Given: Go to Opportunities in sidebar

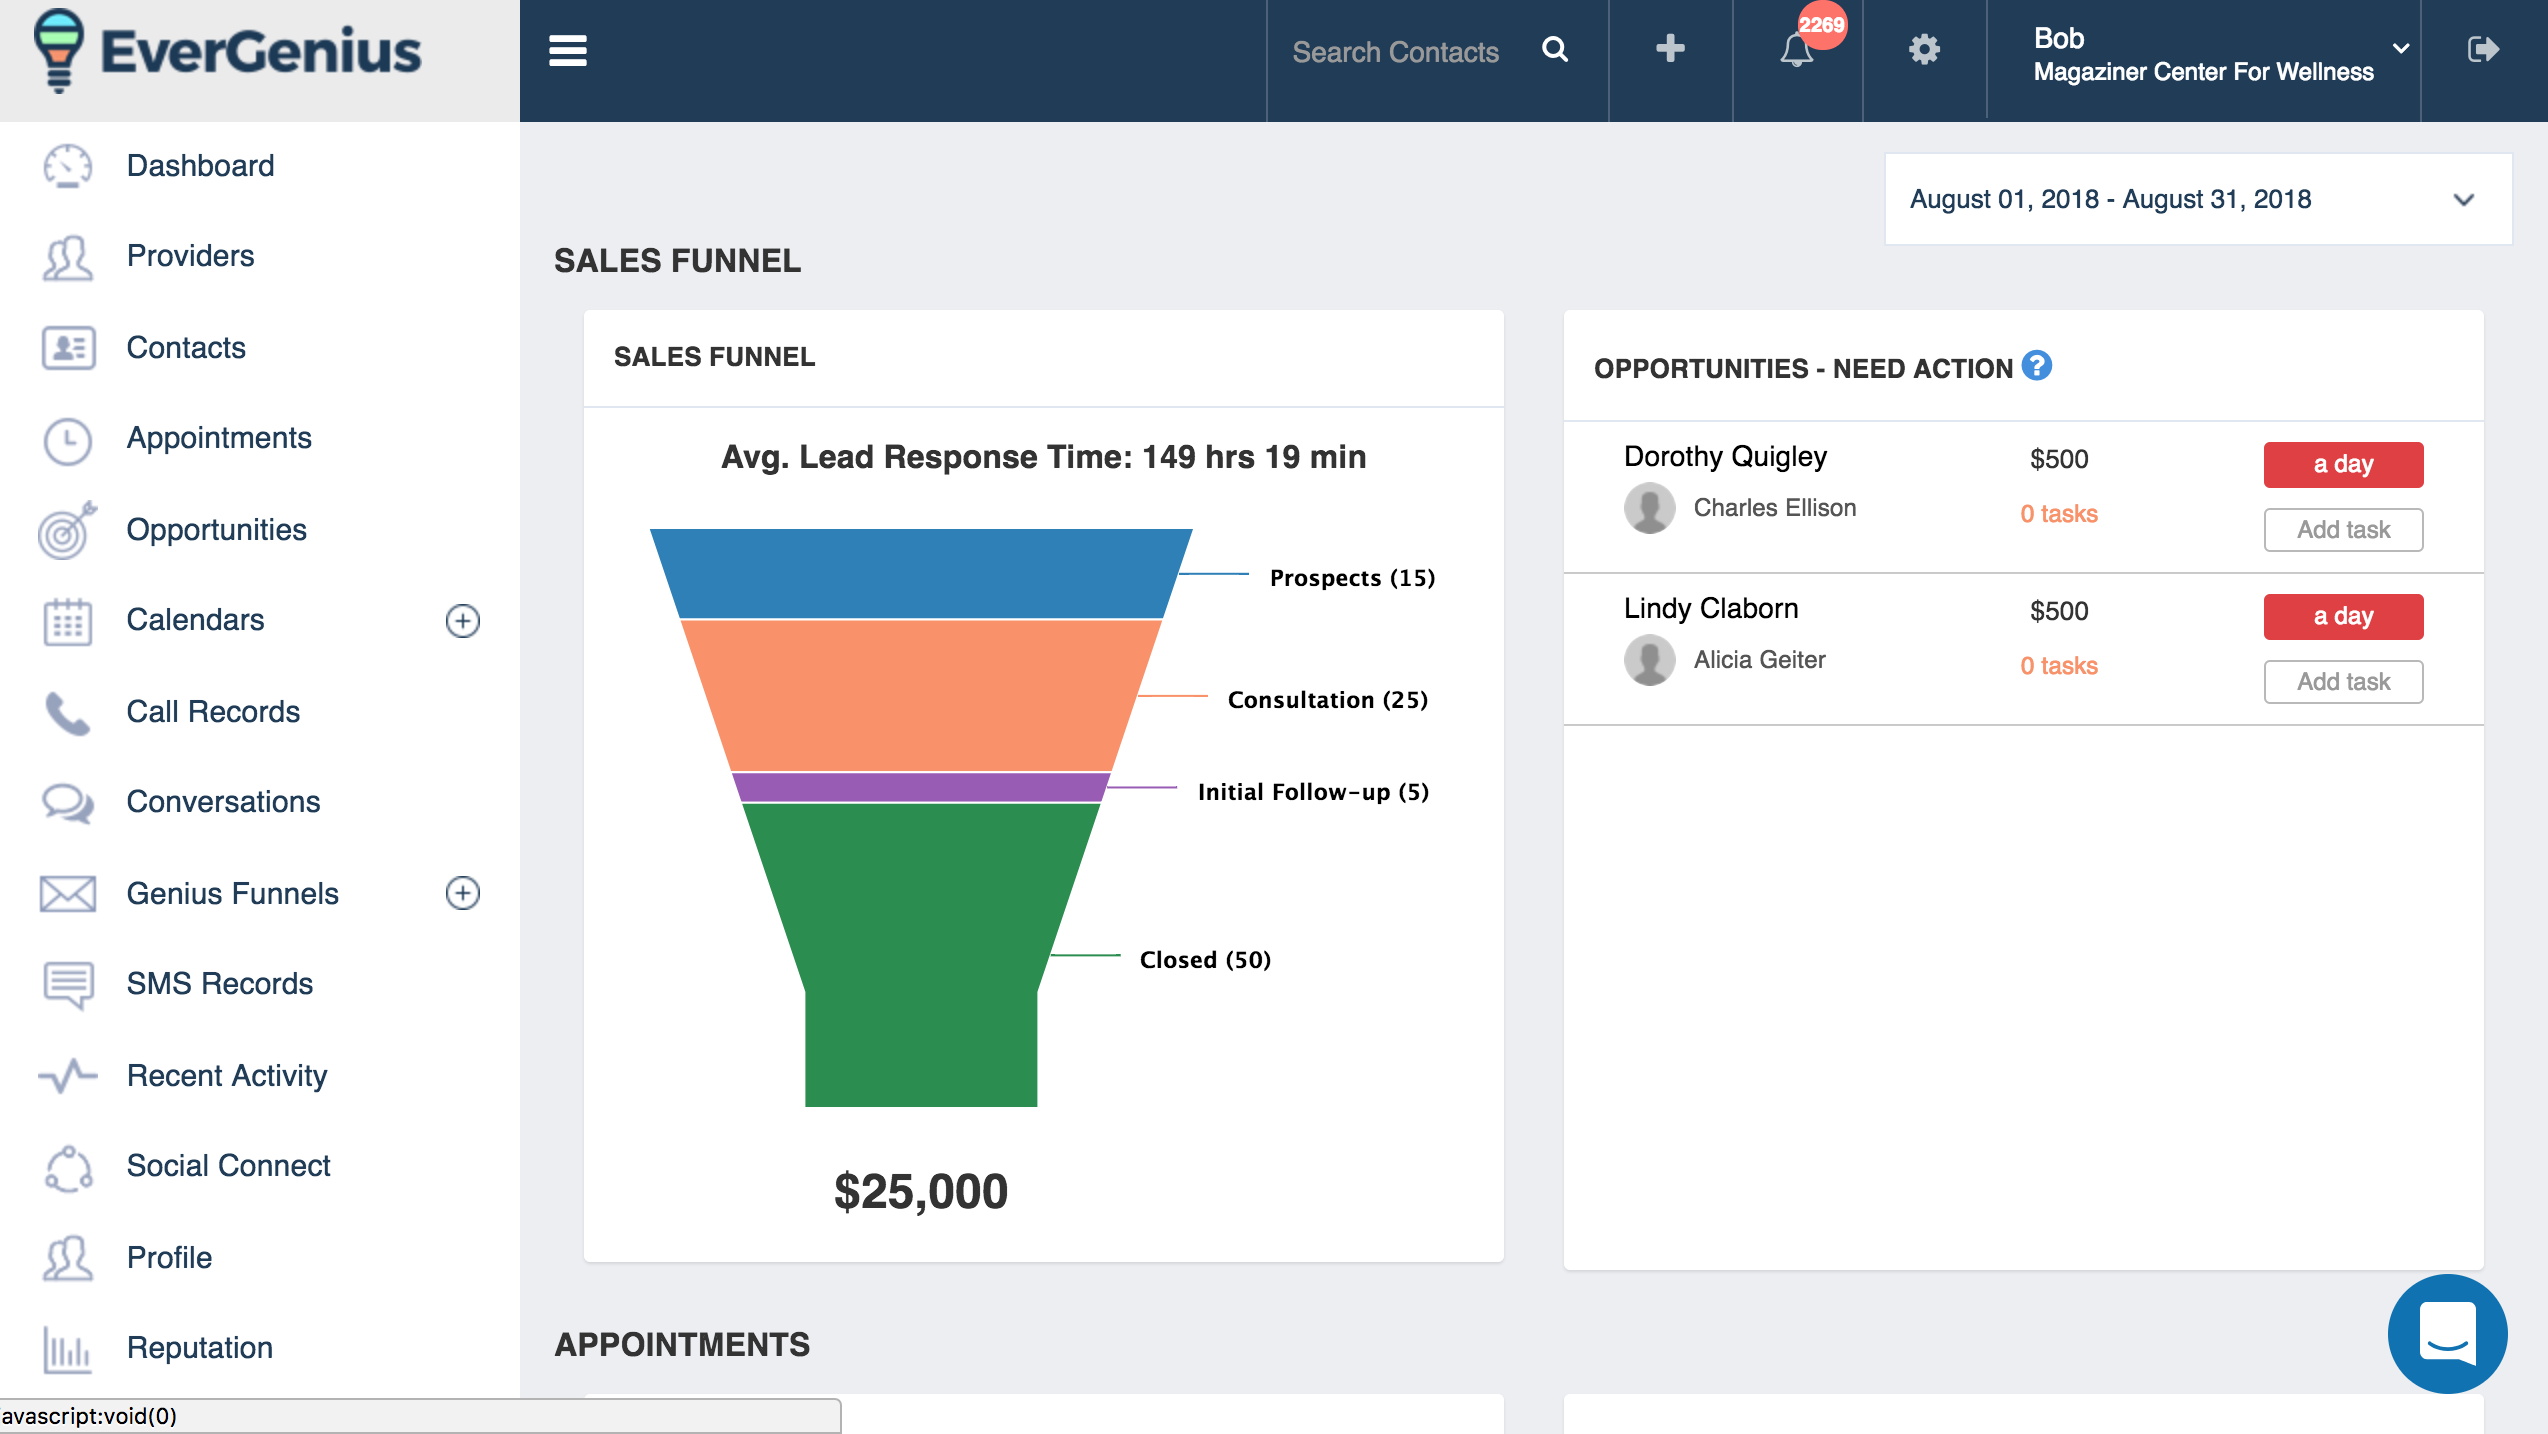Looking at the screenshot, I should tap(216, 529).
